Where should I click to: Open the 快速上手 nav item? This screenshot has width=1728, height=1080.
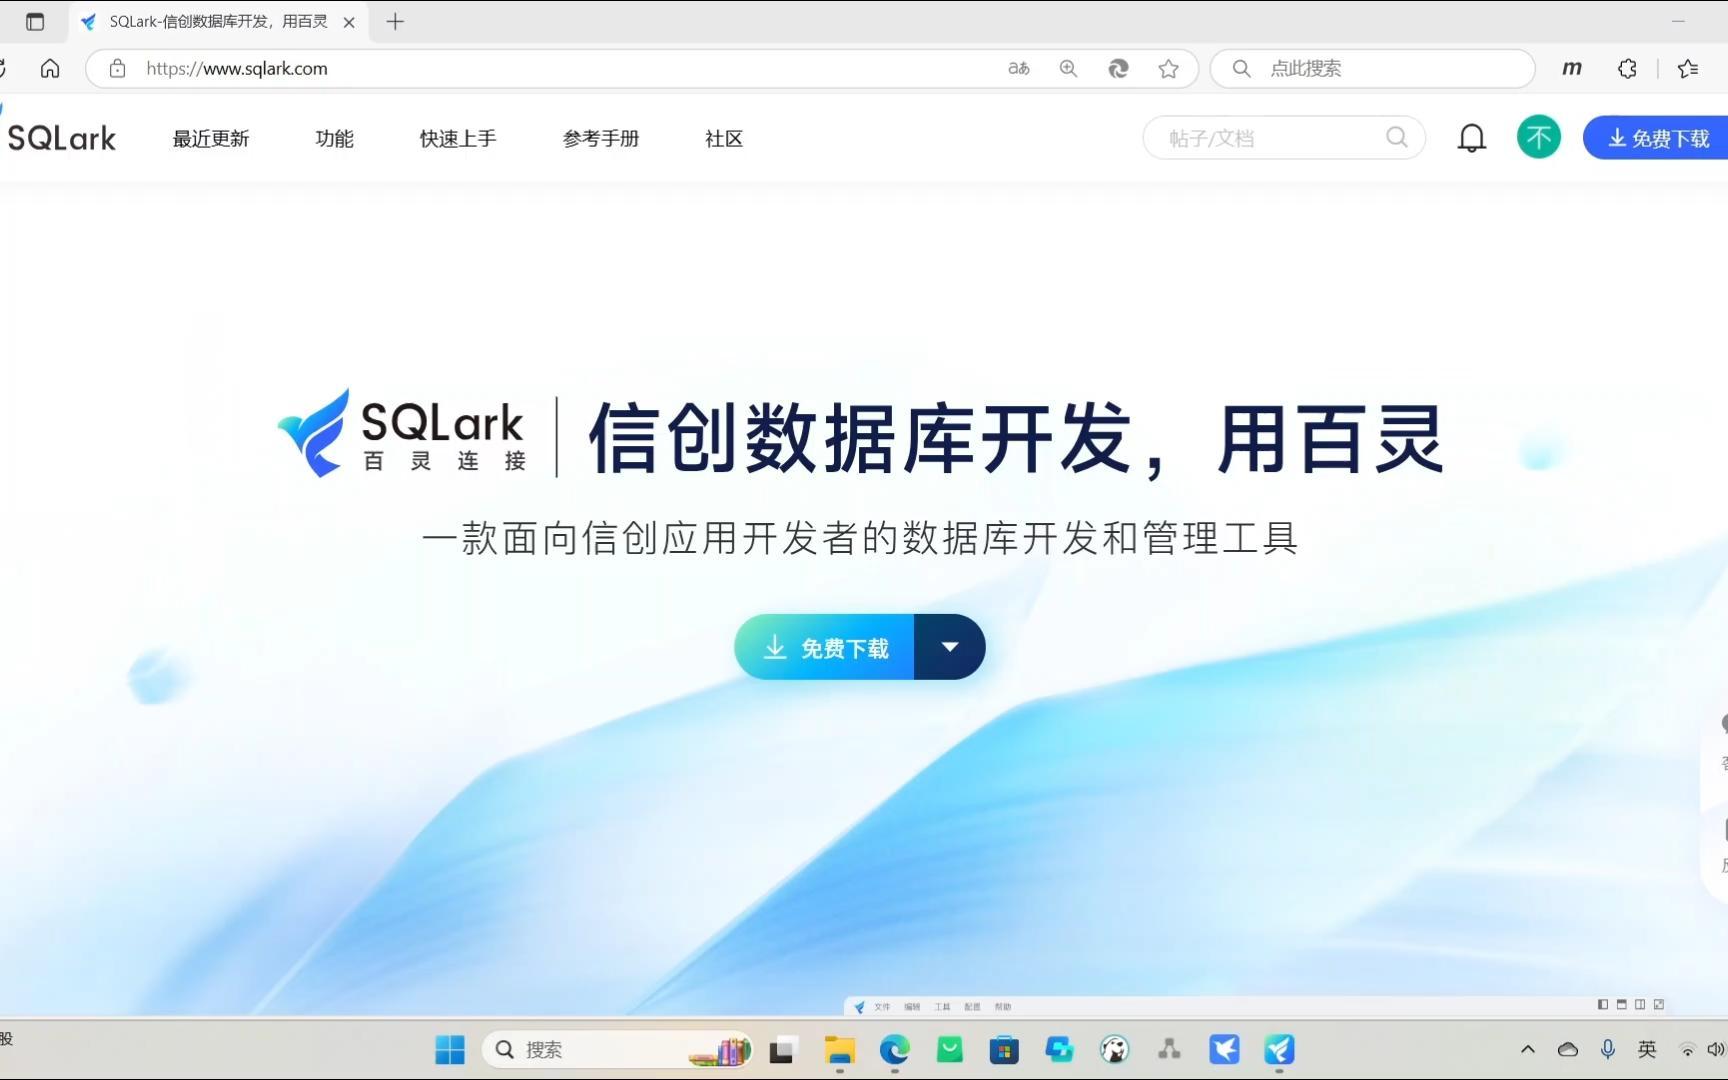point(458,139)
